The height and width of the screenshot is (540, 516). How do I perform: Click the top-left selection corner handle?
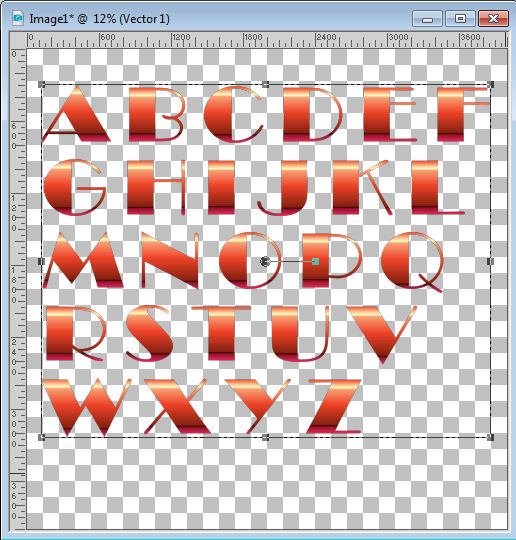(x=41, y=84)
